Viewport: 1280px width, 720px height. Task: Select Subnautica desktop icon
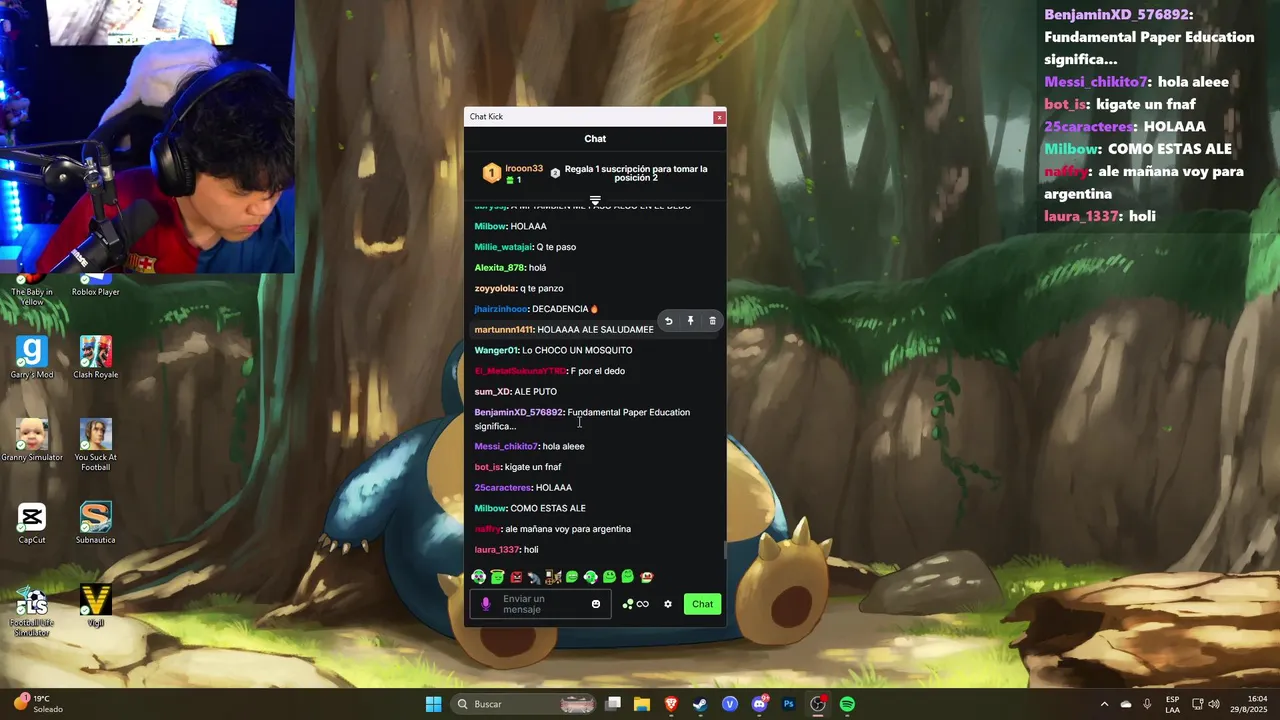96,523
